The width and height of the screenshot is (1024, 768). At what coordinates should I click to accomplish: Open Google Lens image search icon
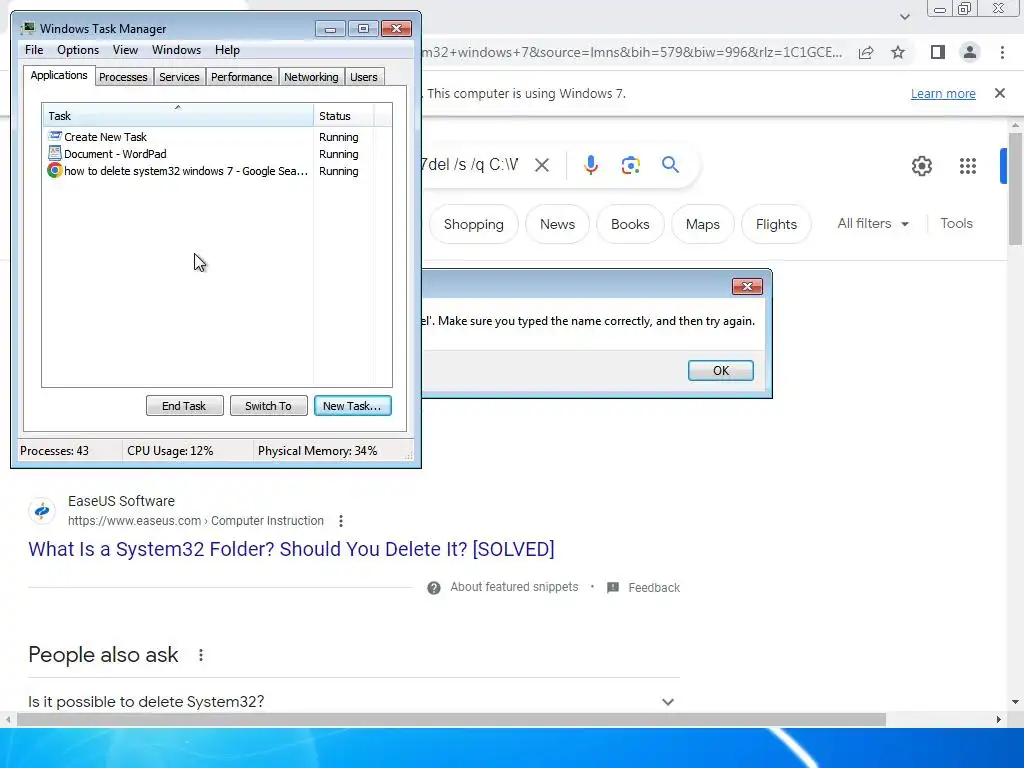point(630,165)
